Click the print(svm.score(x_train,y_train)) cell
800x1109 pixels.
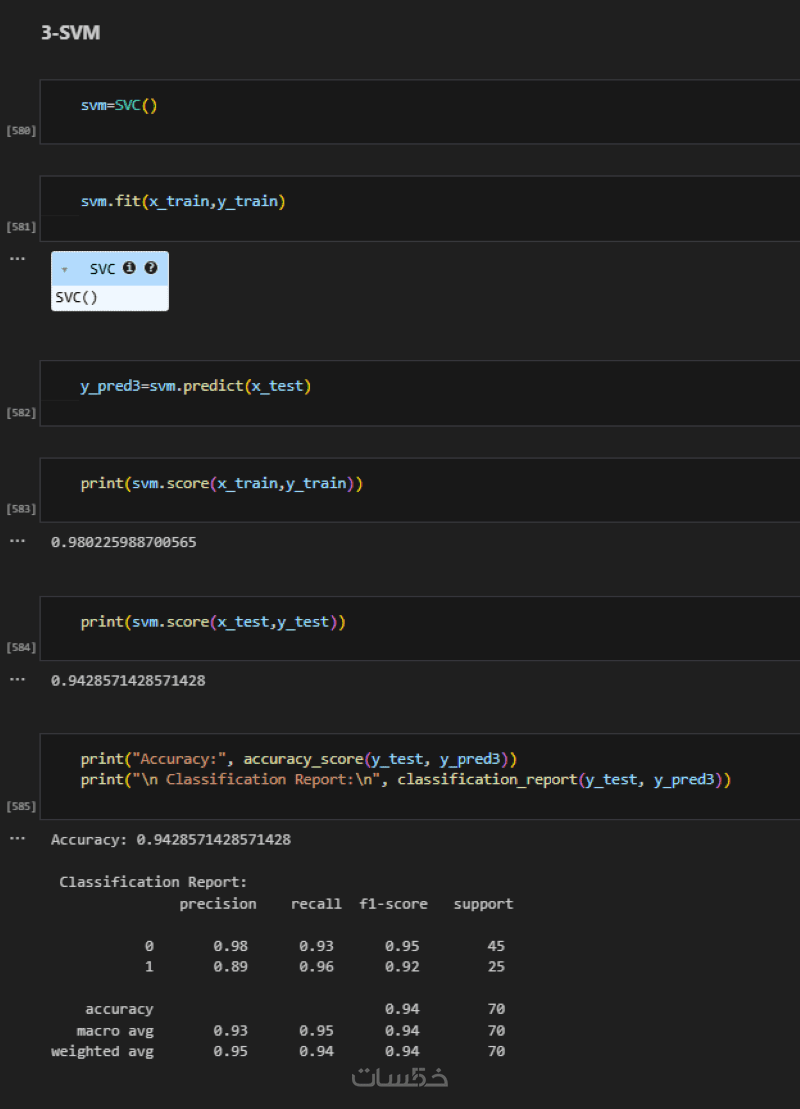point(222,484)
